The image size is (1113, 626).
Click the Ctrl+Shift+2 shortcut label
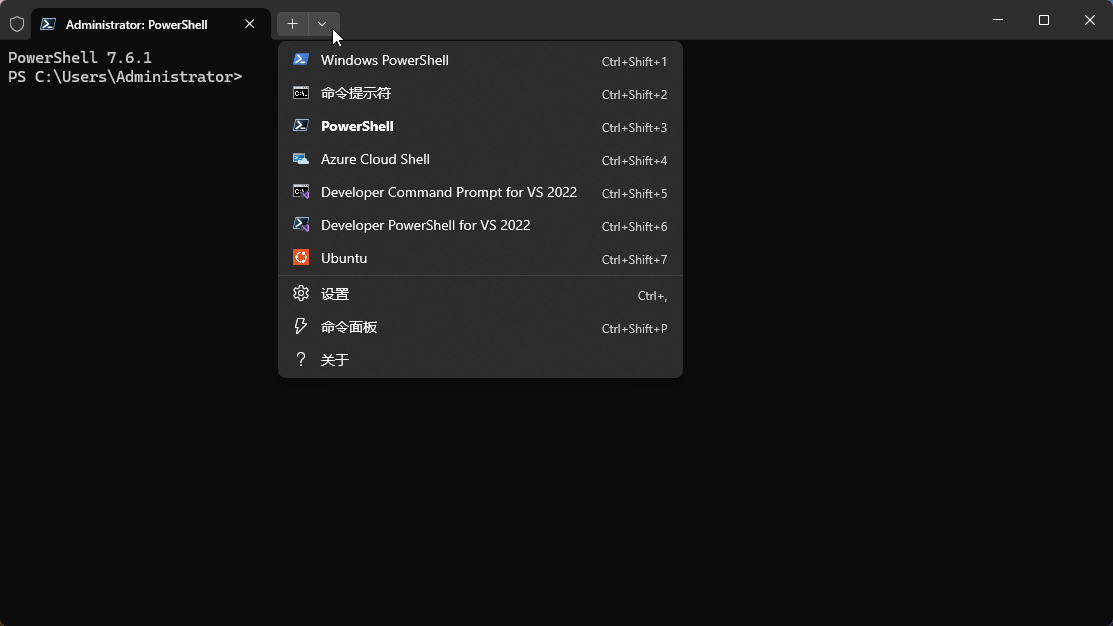point(634,94)
